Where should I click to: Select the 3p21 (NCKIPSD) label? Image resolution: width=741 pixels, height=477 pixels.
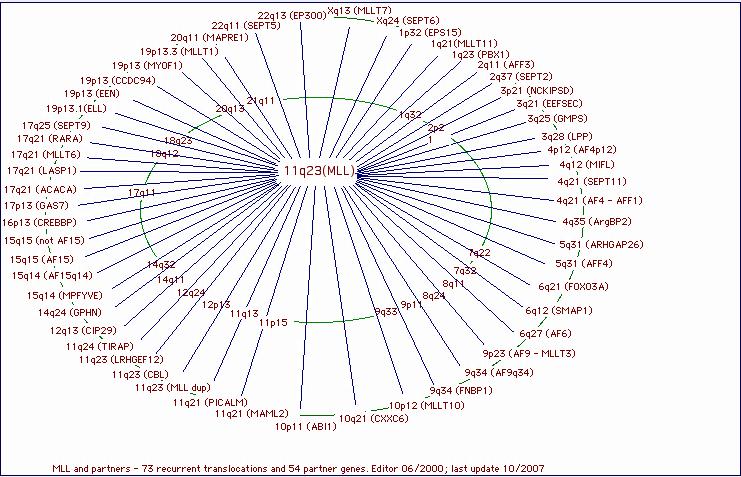tap(537, 90)
